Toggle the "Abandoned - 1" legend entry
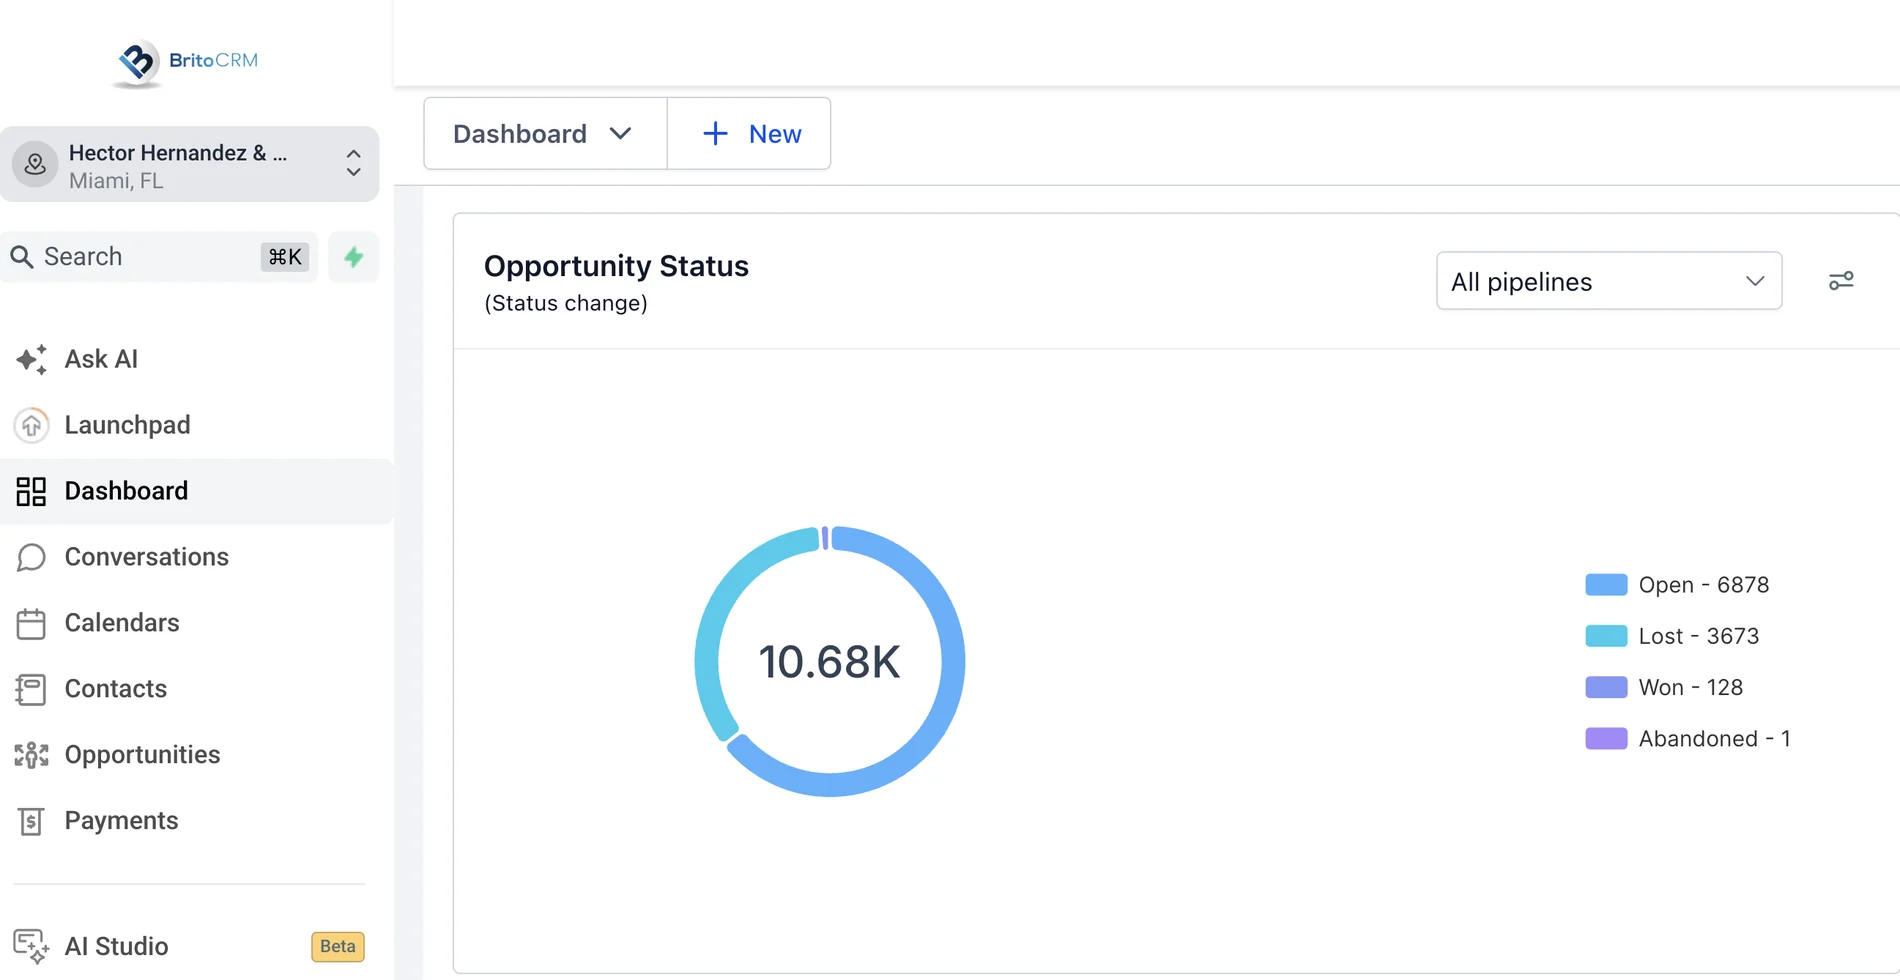Screen dimensions: 1900x980 coord(1688,738)
